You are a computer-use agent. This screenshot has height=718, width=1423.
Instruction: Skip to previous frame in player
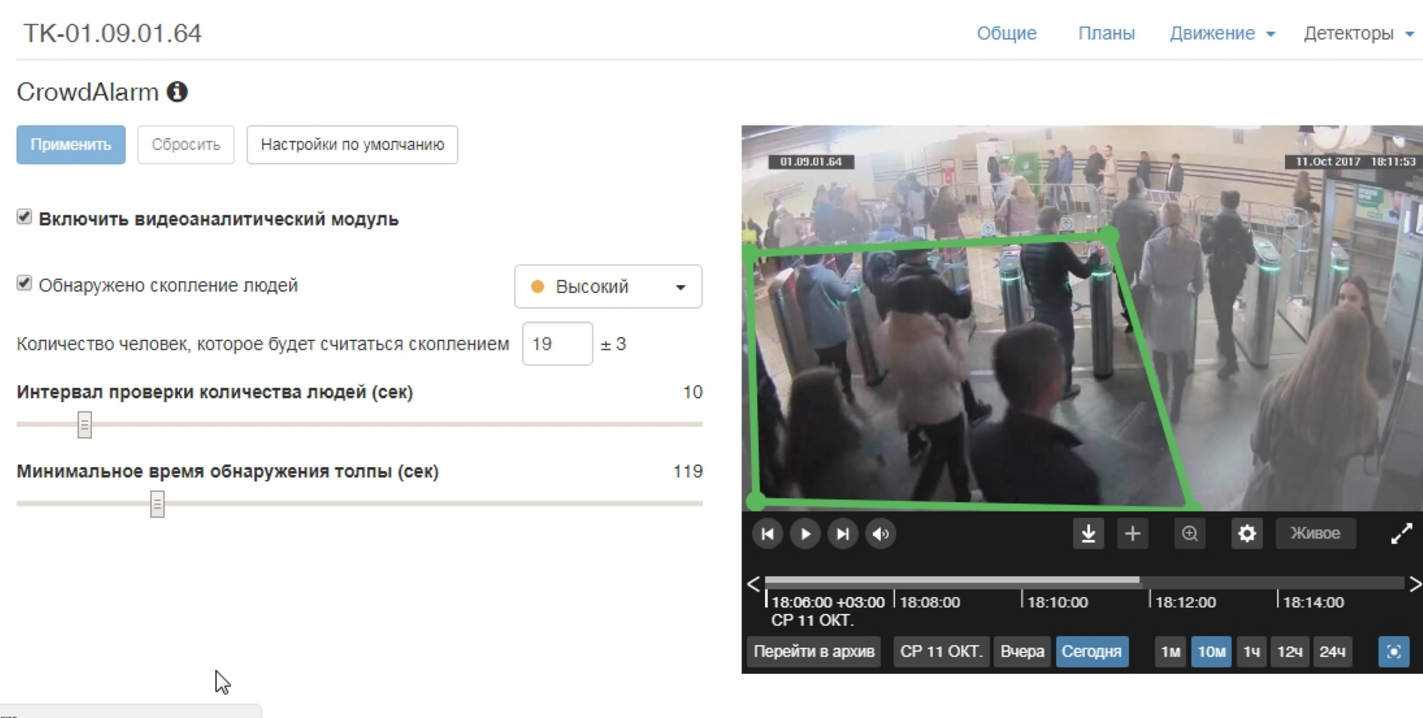click(767, 534)
